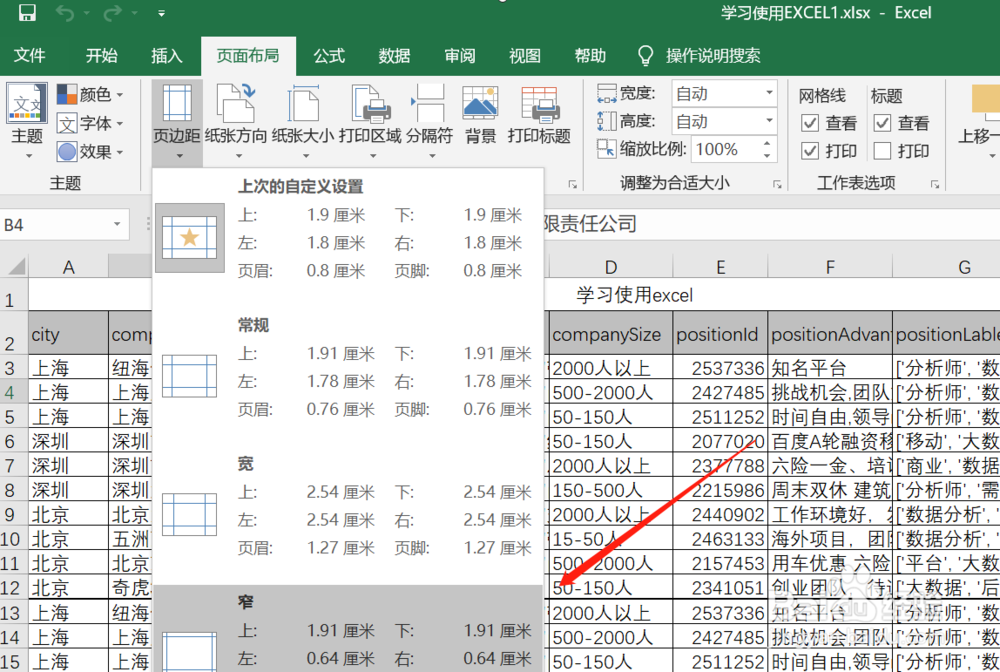Click the Save icon on Quick Access Toolbar
Screen dimensions: 1000x672
coord(26,13)
